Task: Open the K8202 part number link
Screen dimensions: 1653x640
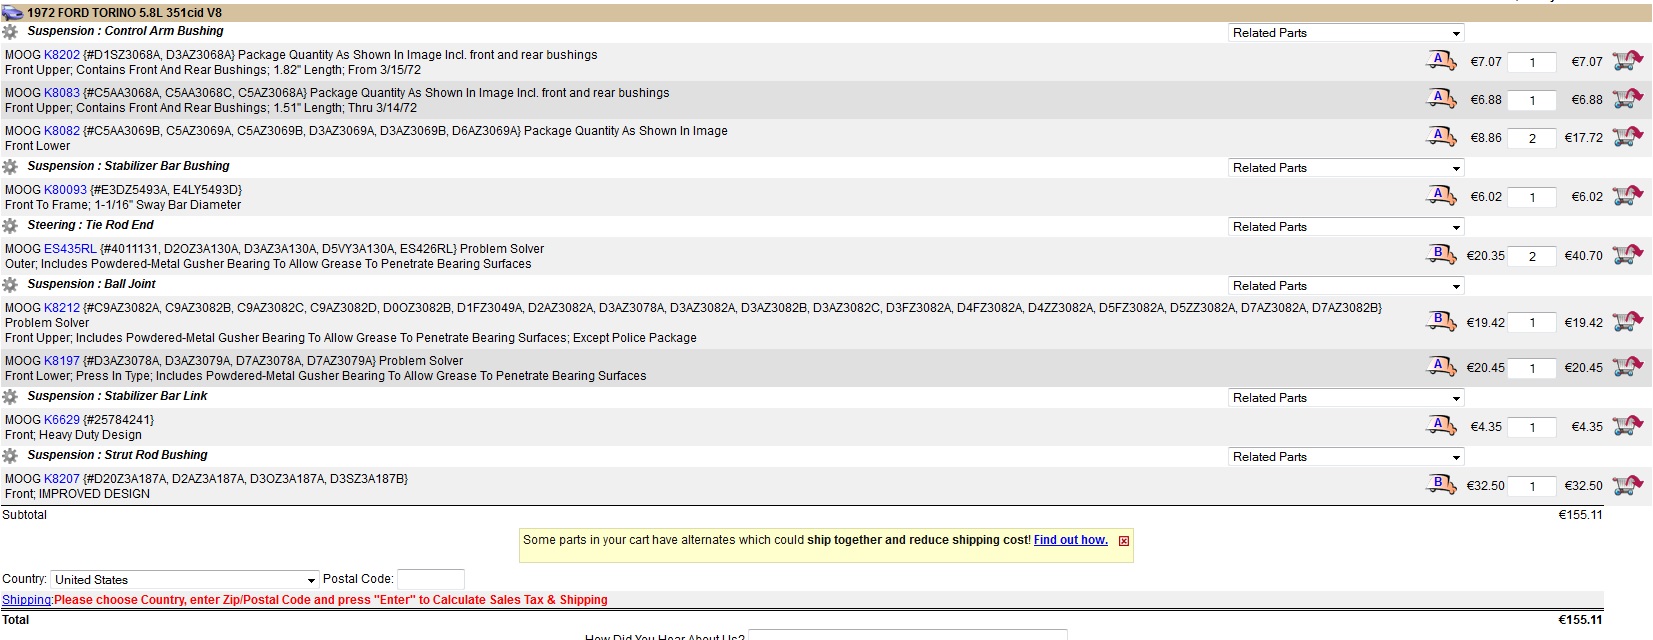Action: tap(62, 55)
